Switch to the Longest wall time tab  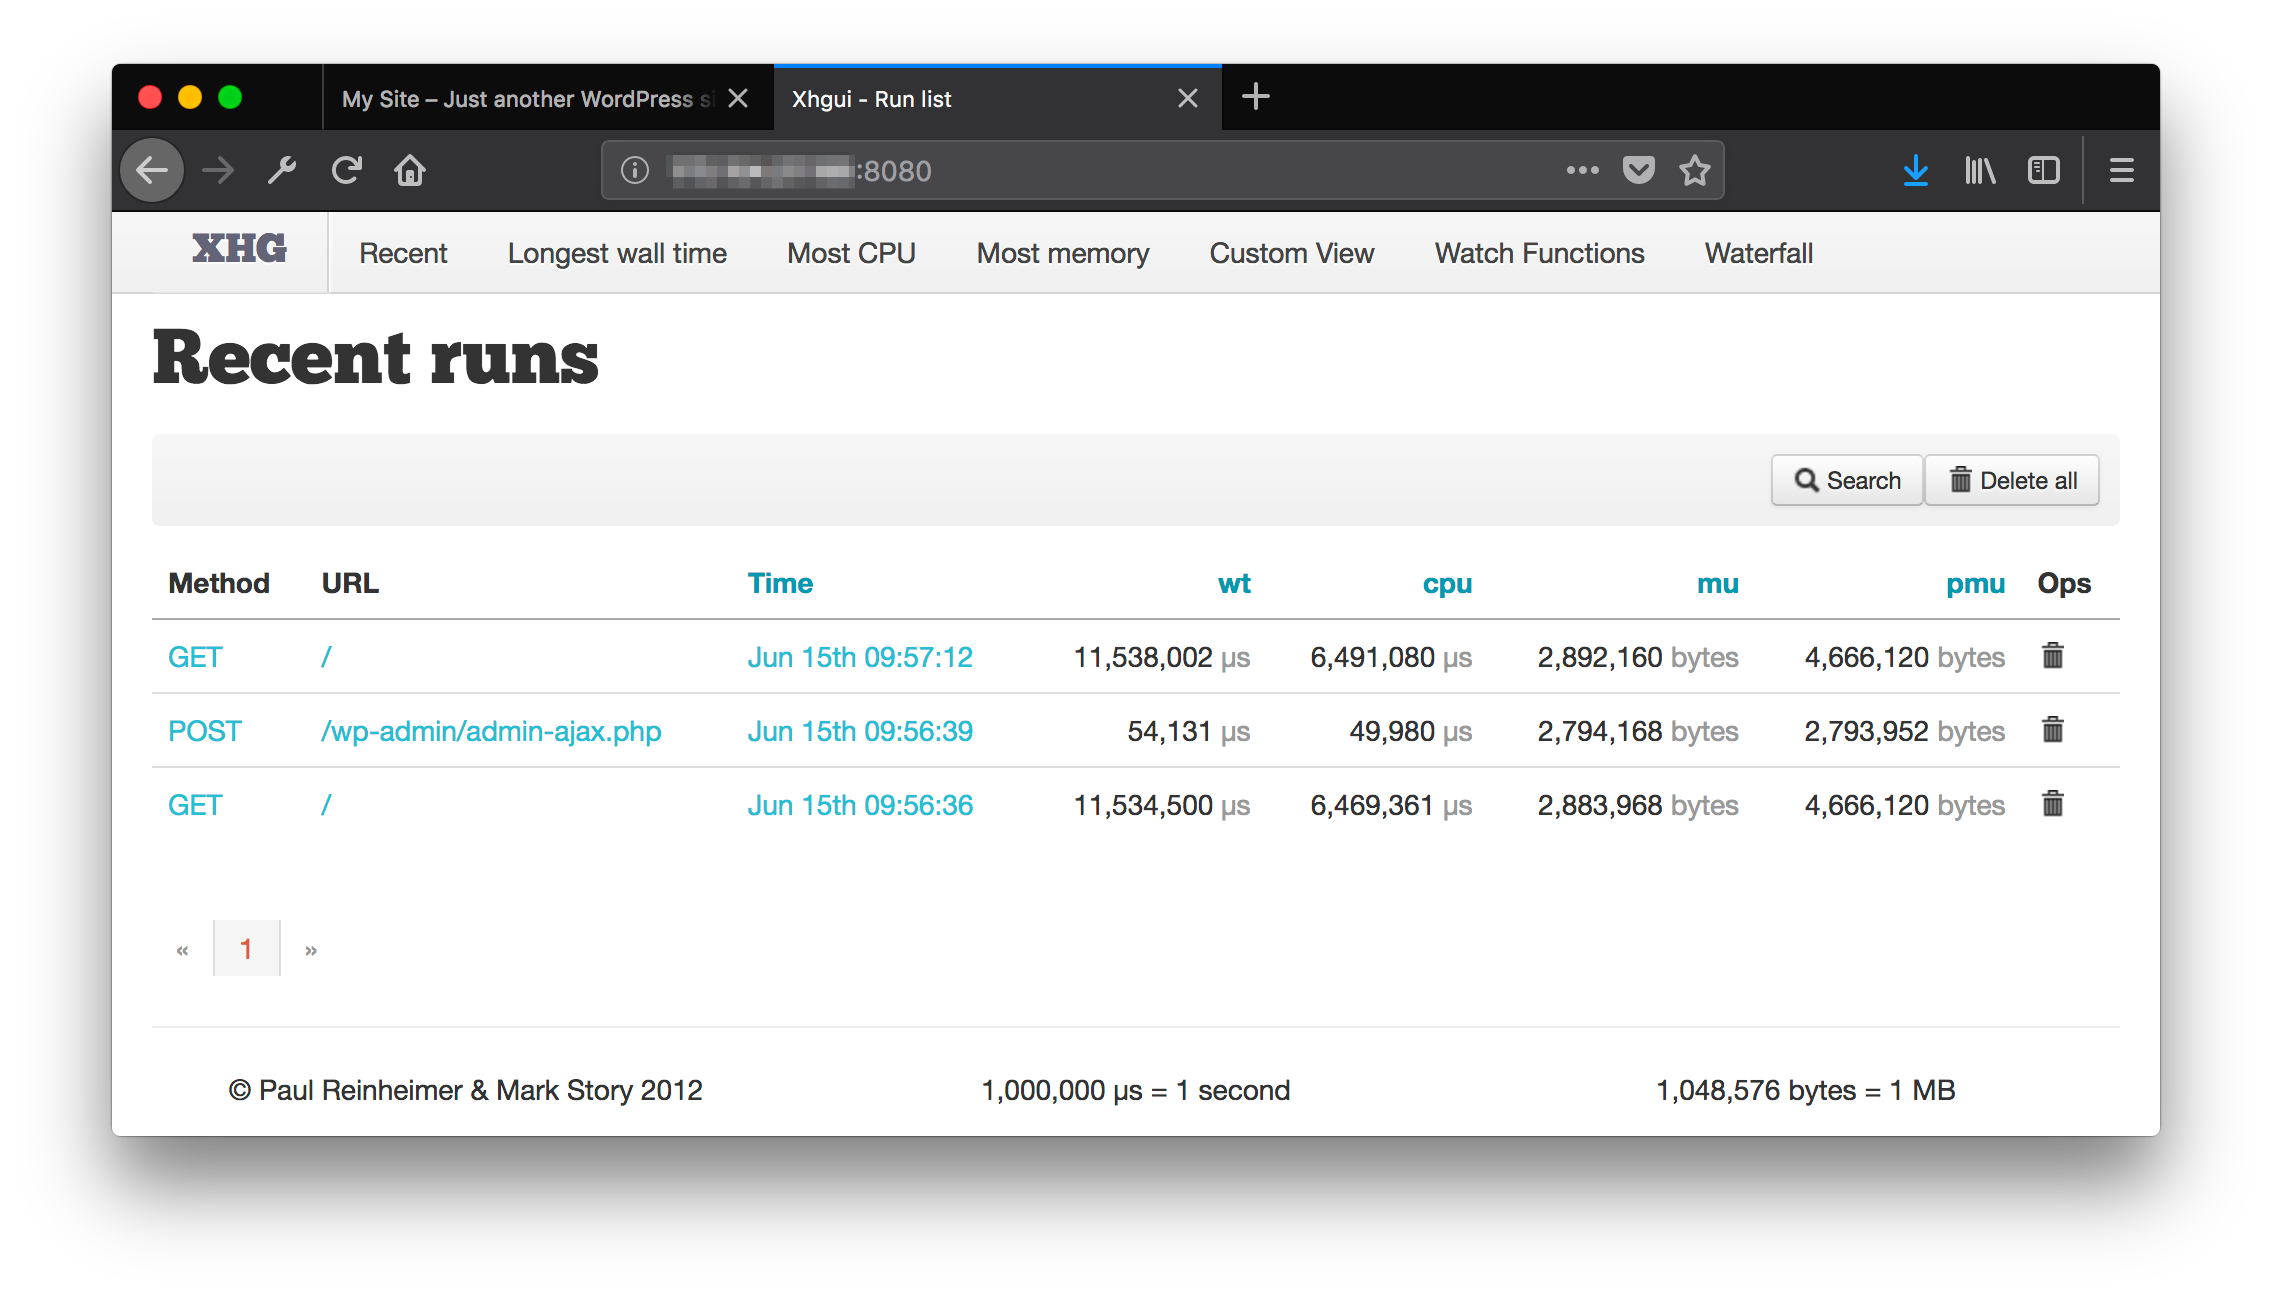click(616, 251)
